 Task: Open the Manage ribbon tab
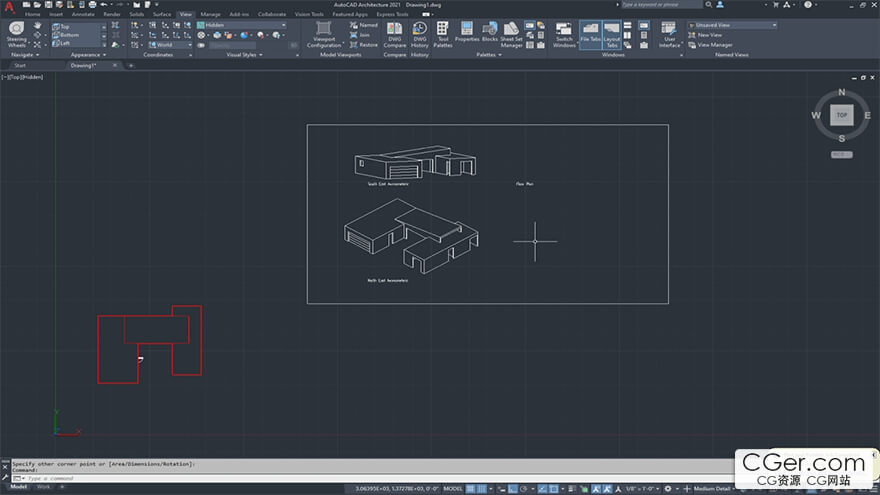click(x=211, y=15)
